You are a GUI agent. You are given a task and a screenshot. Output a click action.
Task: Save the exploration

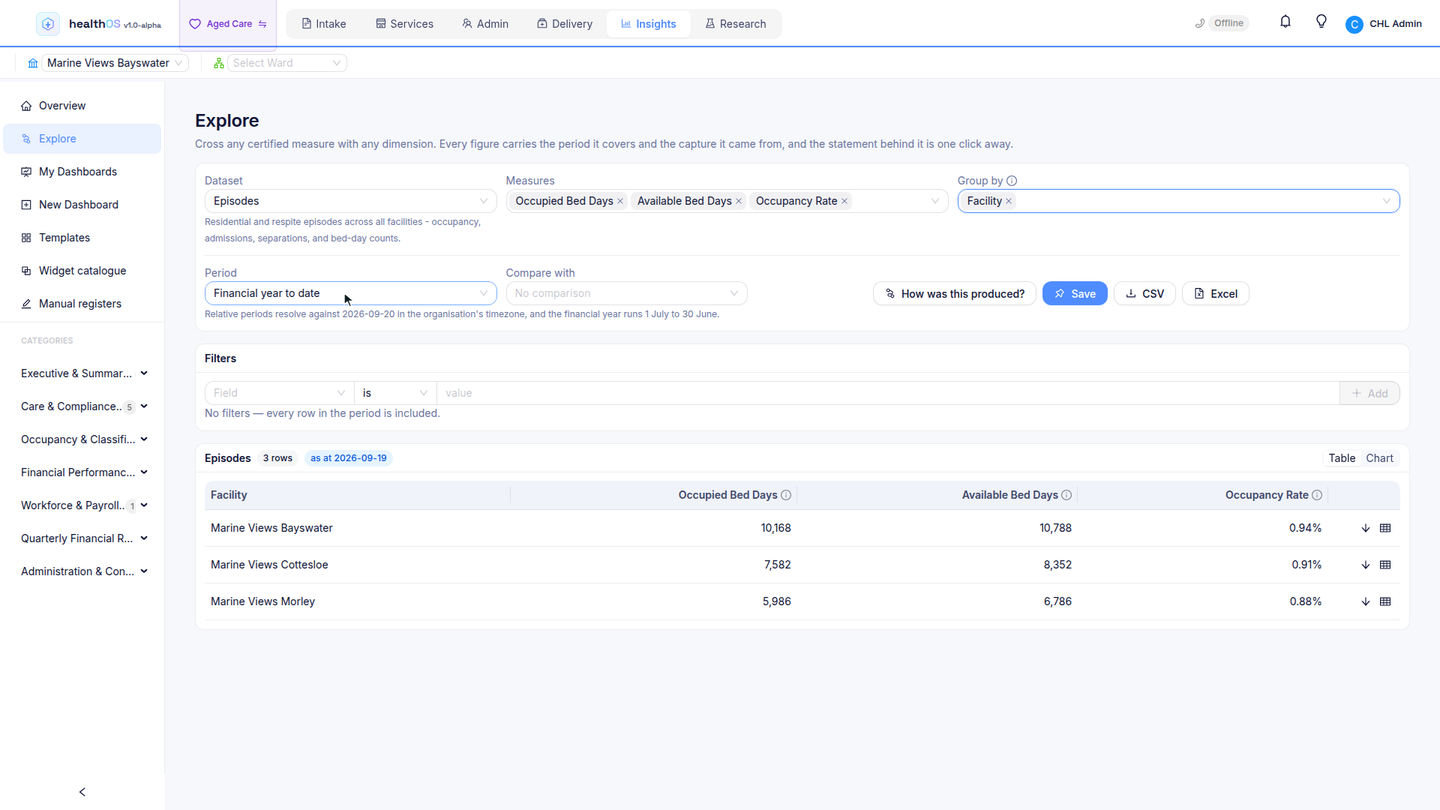[1075, 293]
